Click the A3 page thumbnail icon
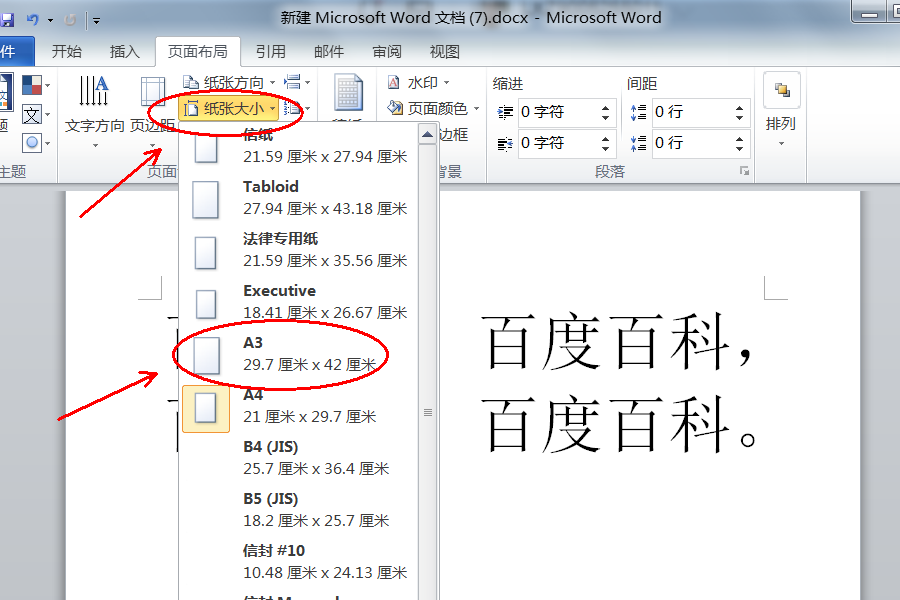The height and width of the screenshot is (600, 900). (206, 355)
